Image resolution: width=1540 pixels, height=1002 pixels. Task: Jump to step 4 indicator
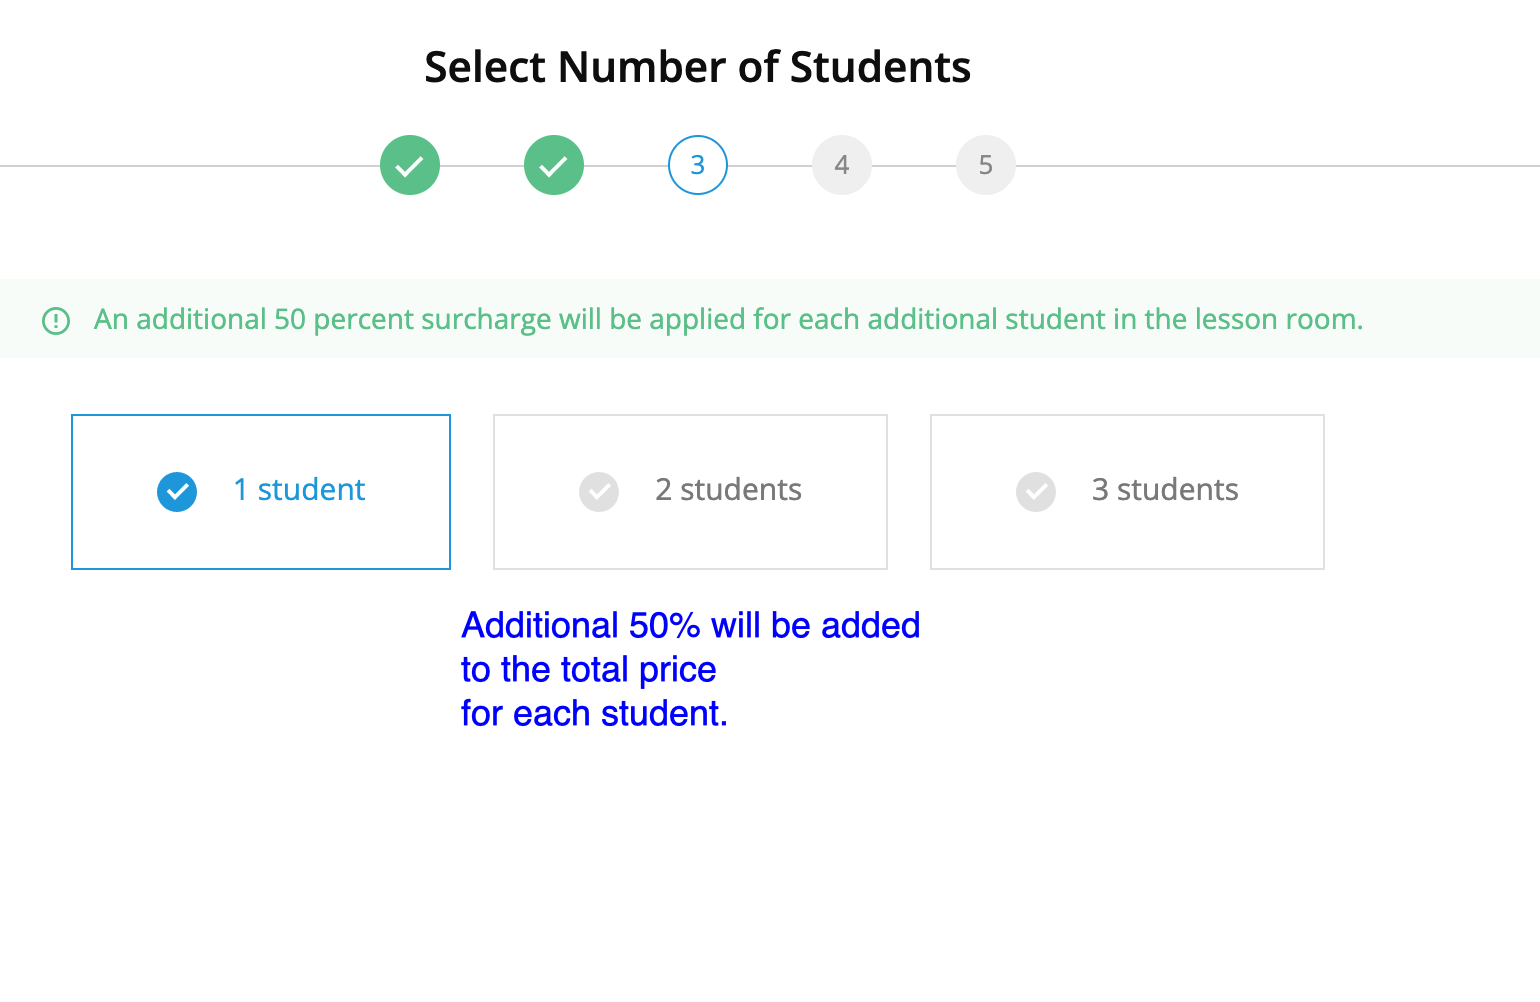(x=842, y=165)
